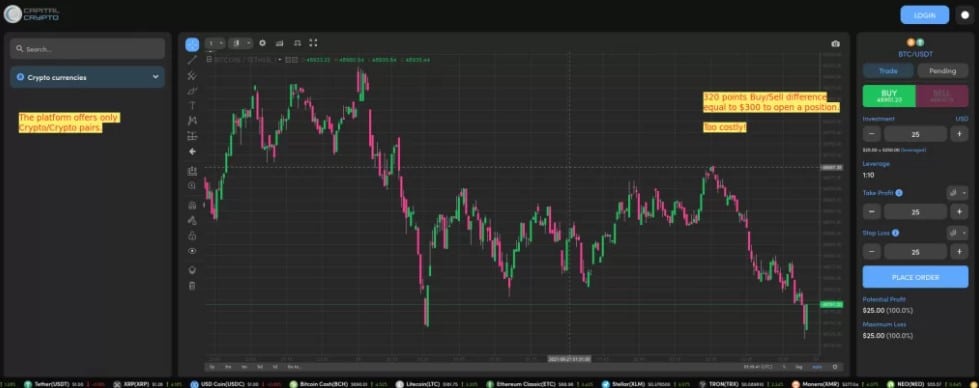Open chart settings gear icon
Viewport: 979px width, 388px height.
[262, 43]
